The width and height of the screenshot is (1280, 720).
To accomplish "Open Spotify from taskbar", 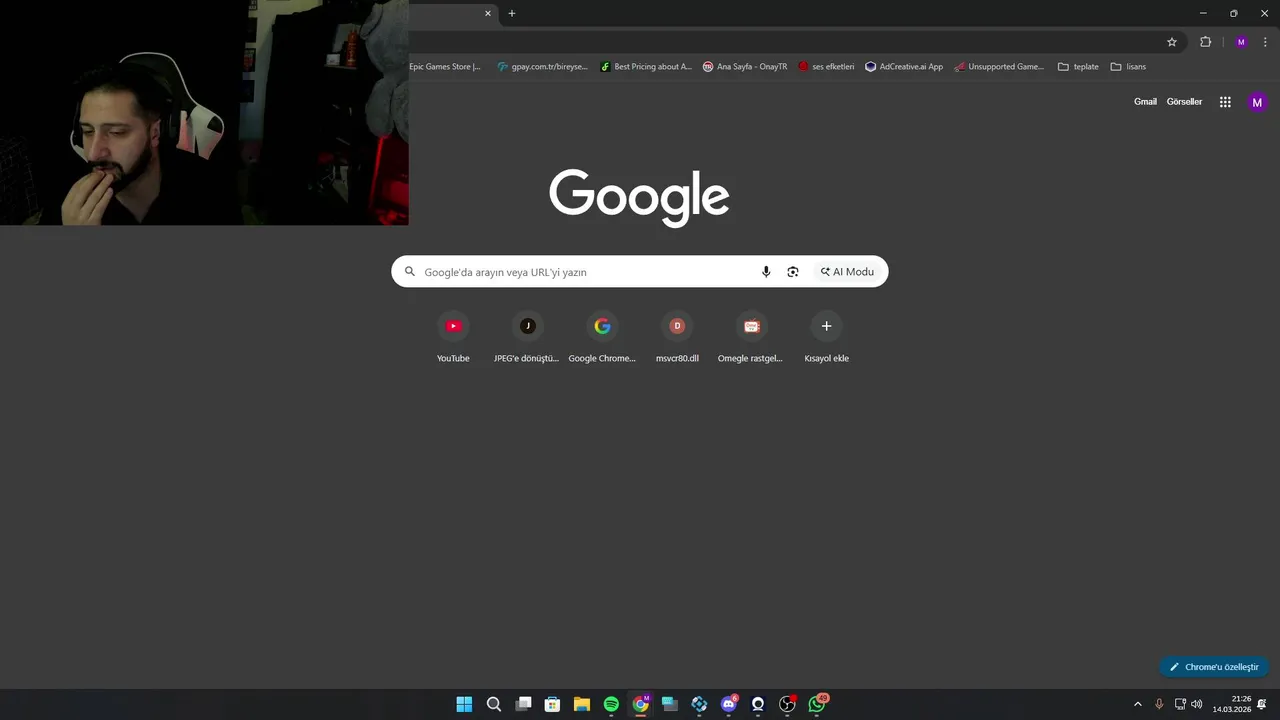I will (x=611, y=704).
